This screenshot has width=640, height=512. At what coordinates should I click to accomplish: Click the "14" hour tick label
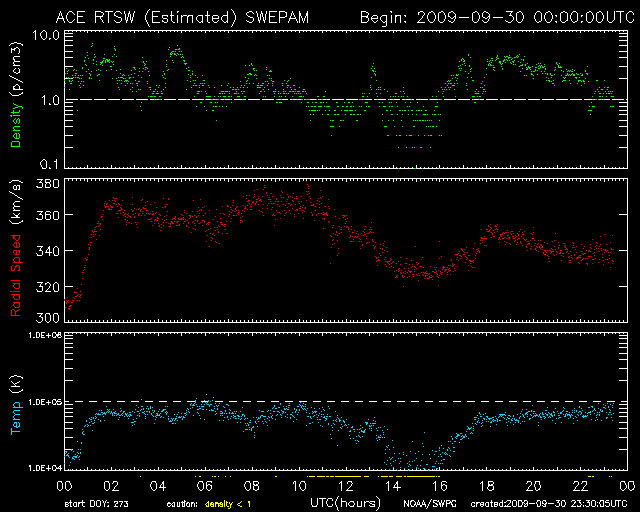tap(393, 486)
